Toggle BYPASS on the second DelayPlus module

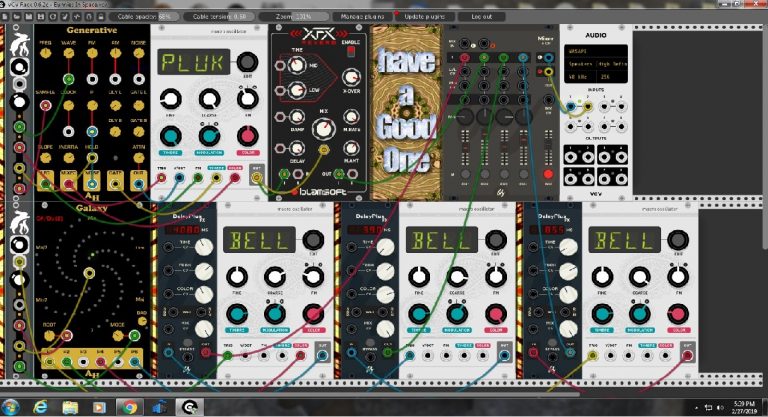[x=370, y=344]
